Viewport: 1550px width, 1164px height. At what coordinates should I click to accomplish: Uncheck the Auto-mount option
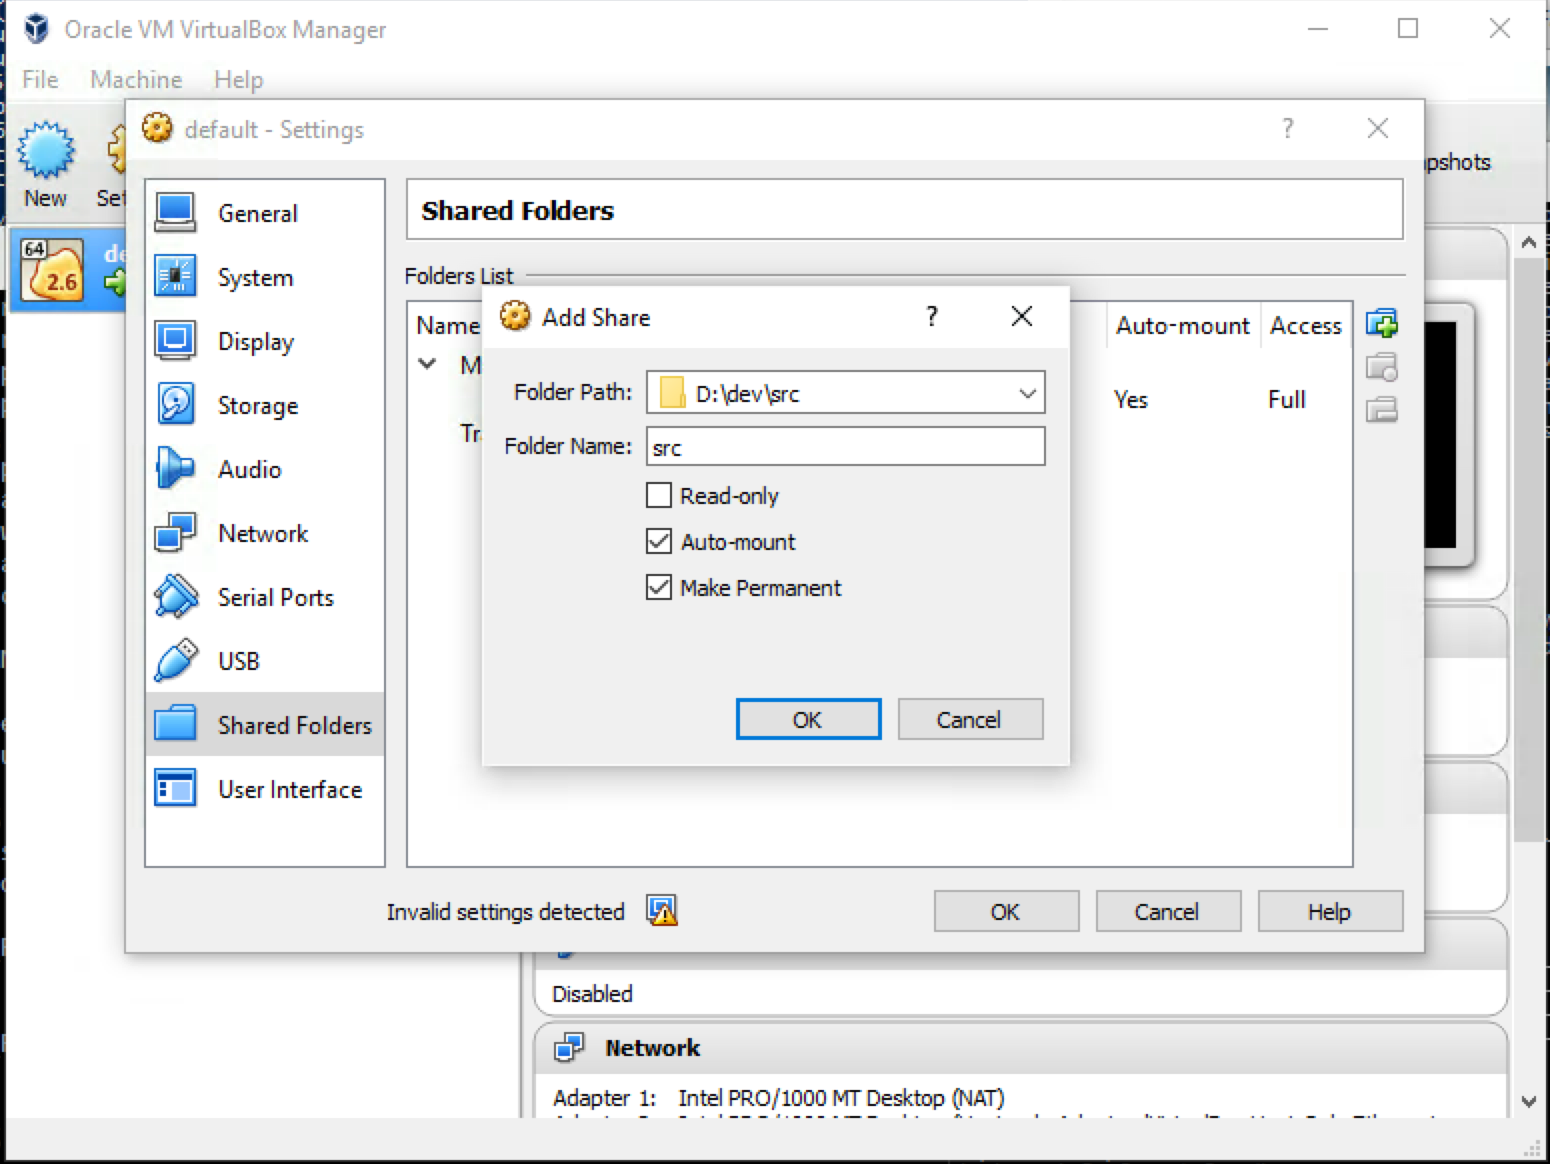659,541
